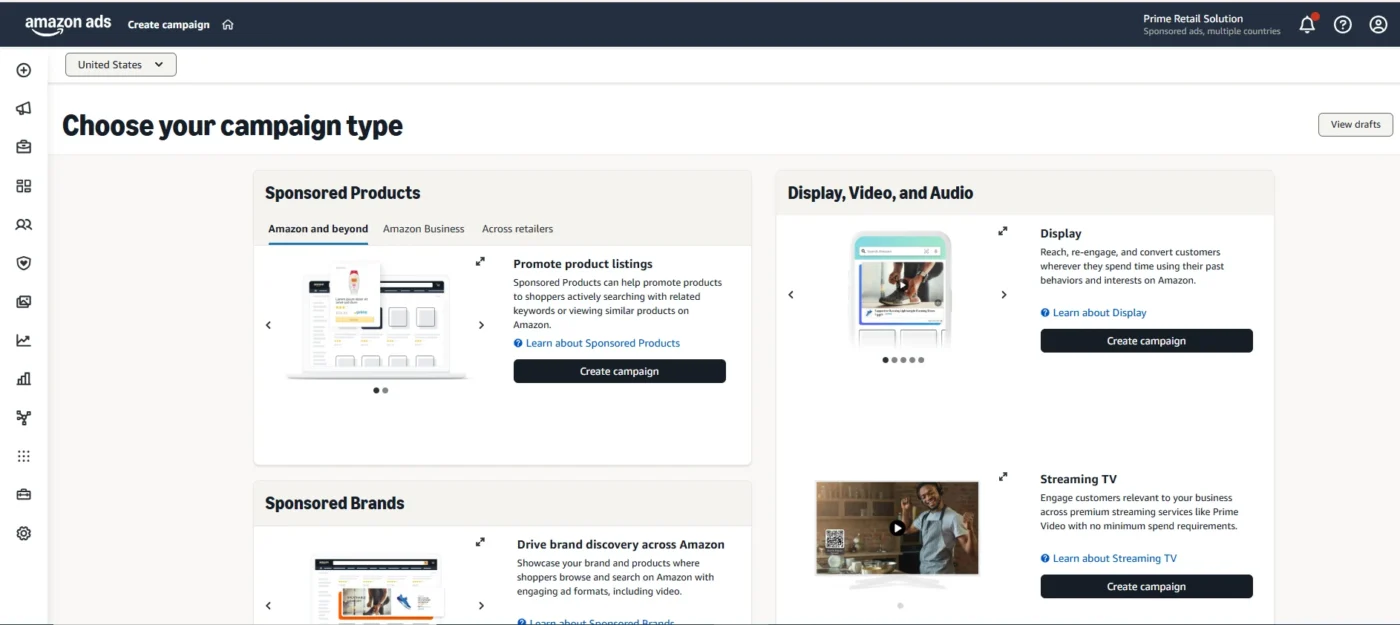This screenshot has height=625, width=1400.
Task: Show next Sponsored Products slide
Action: [x=481, y=325]
